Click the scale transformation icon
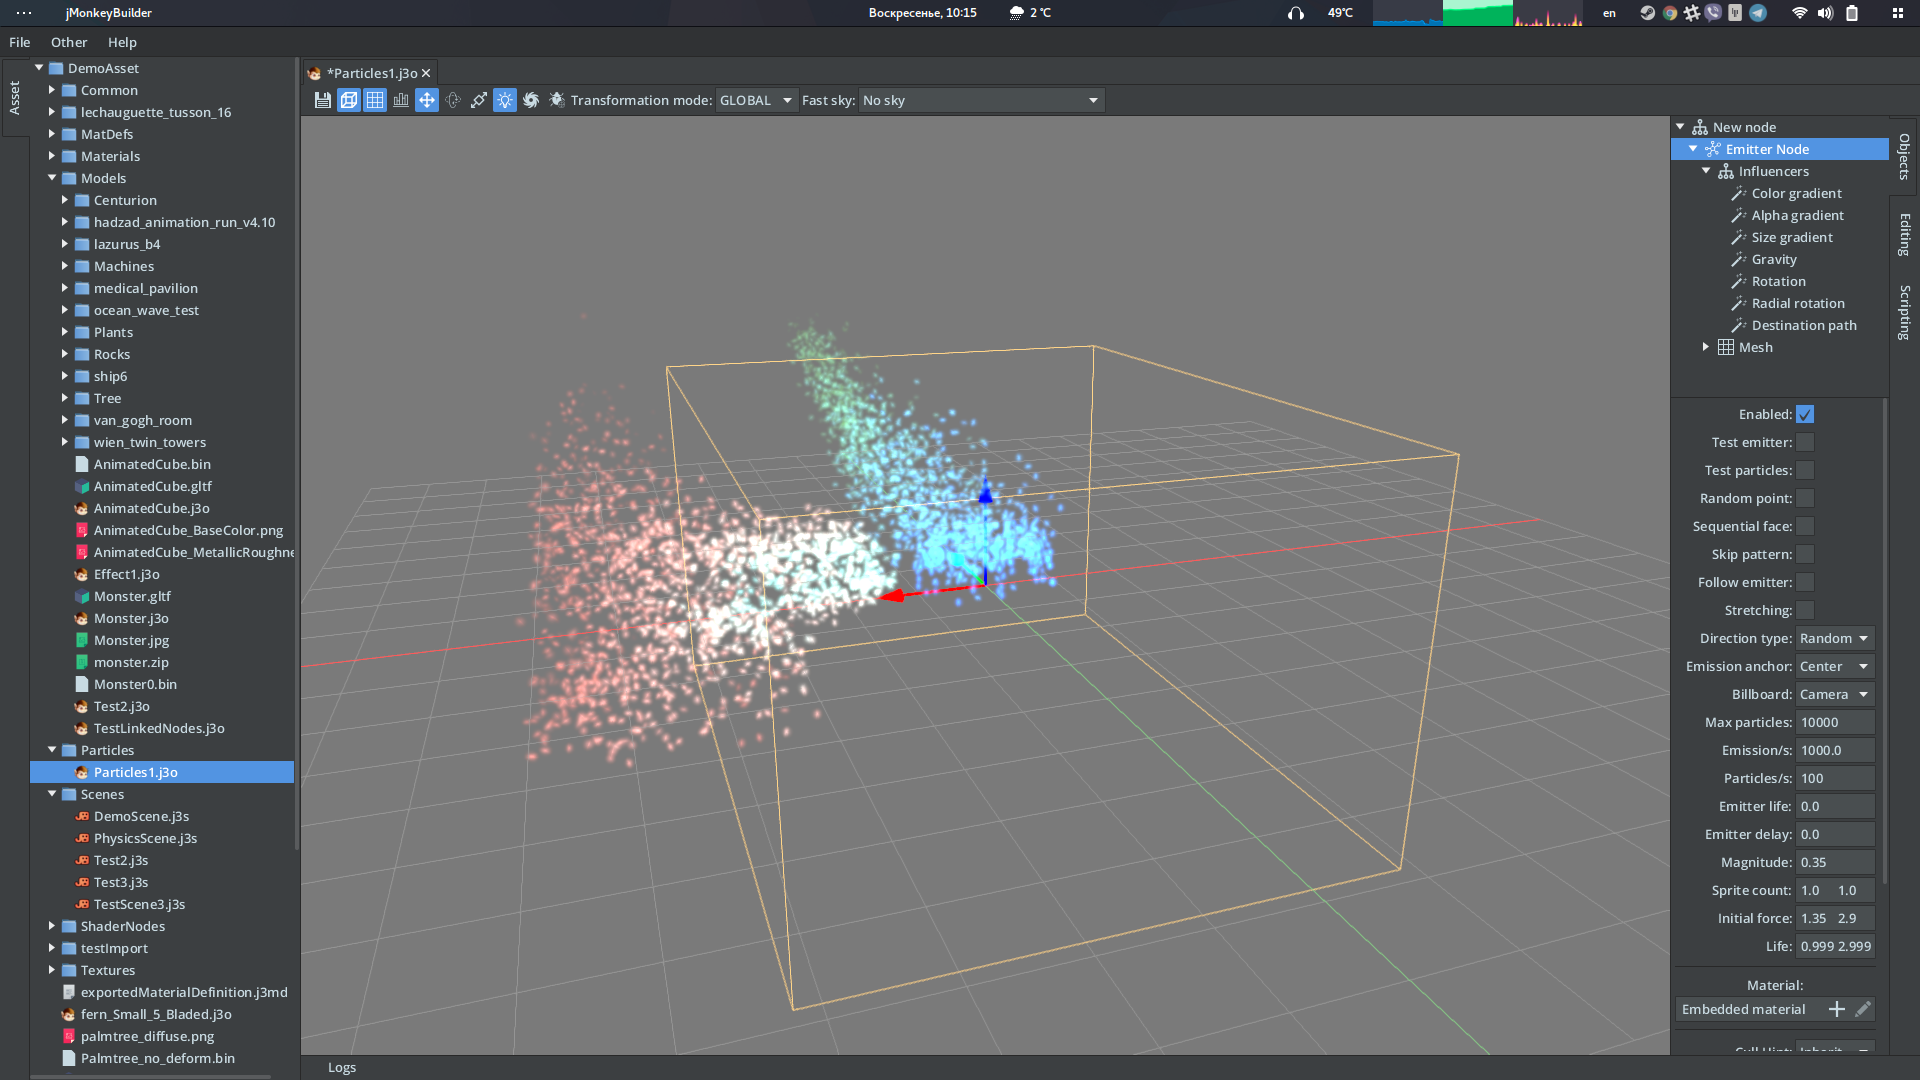Viewport: 1920px width, 1080px height. tap(479, 99)
